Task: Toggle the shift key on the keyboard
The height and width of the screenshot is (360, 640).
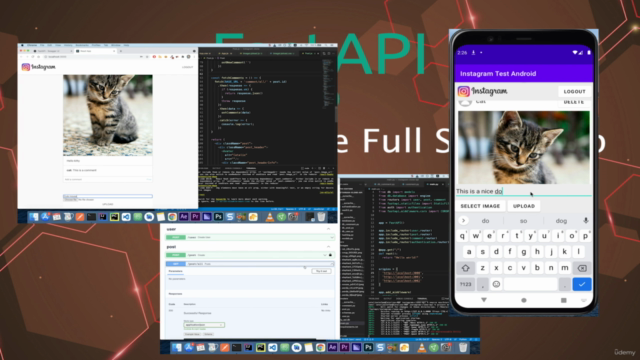Action: click(x=465, y=268)
